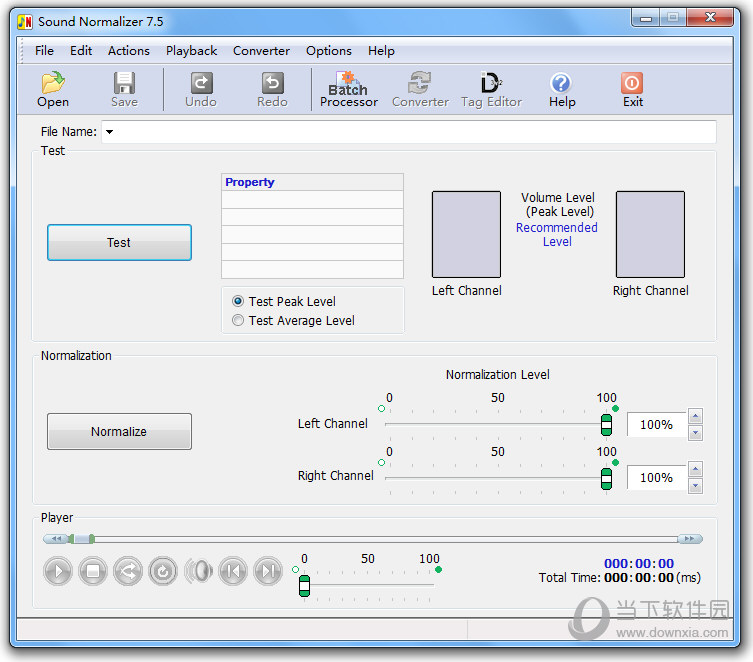Open the Edit menu
The width and height of the screenshot is (753, 662).
tap(81, 50)
